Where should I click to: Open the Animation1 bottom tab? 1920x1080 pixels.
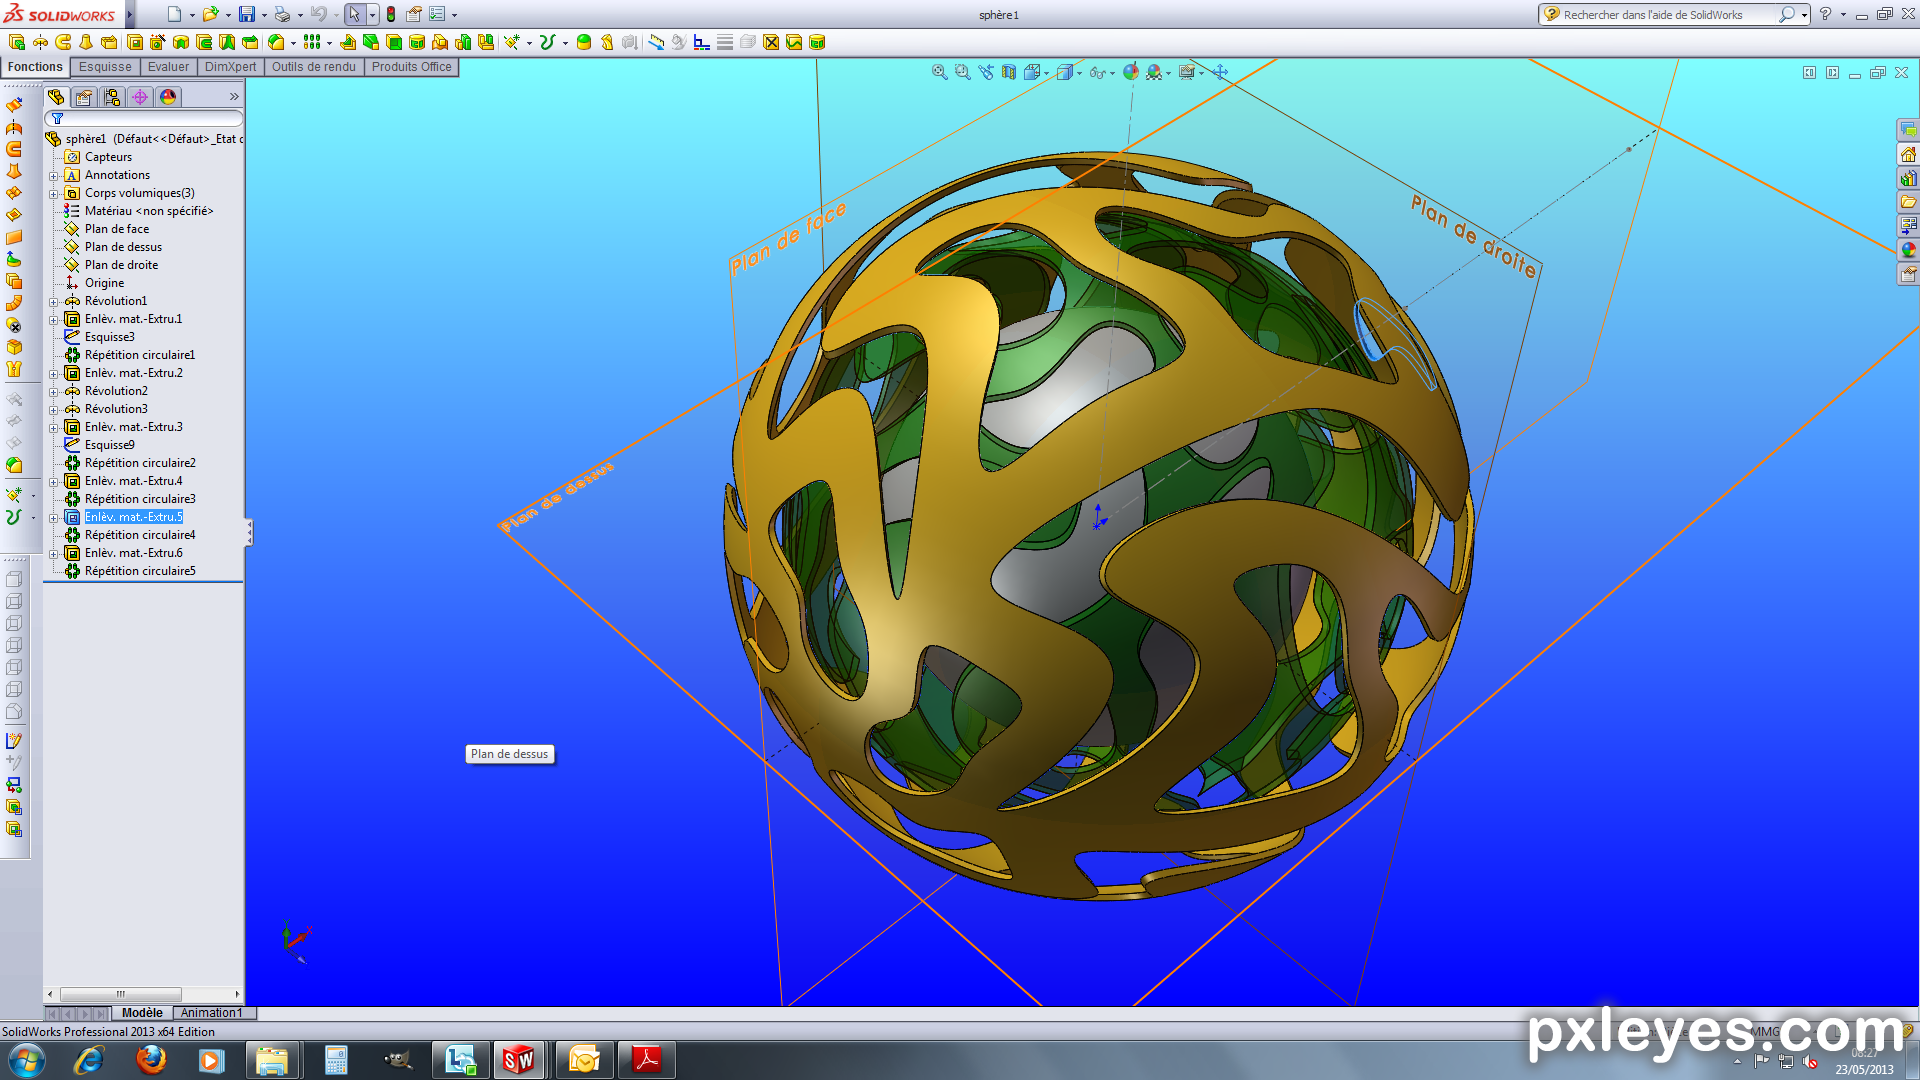pos(211,1013)
